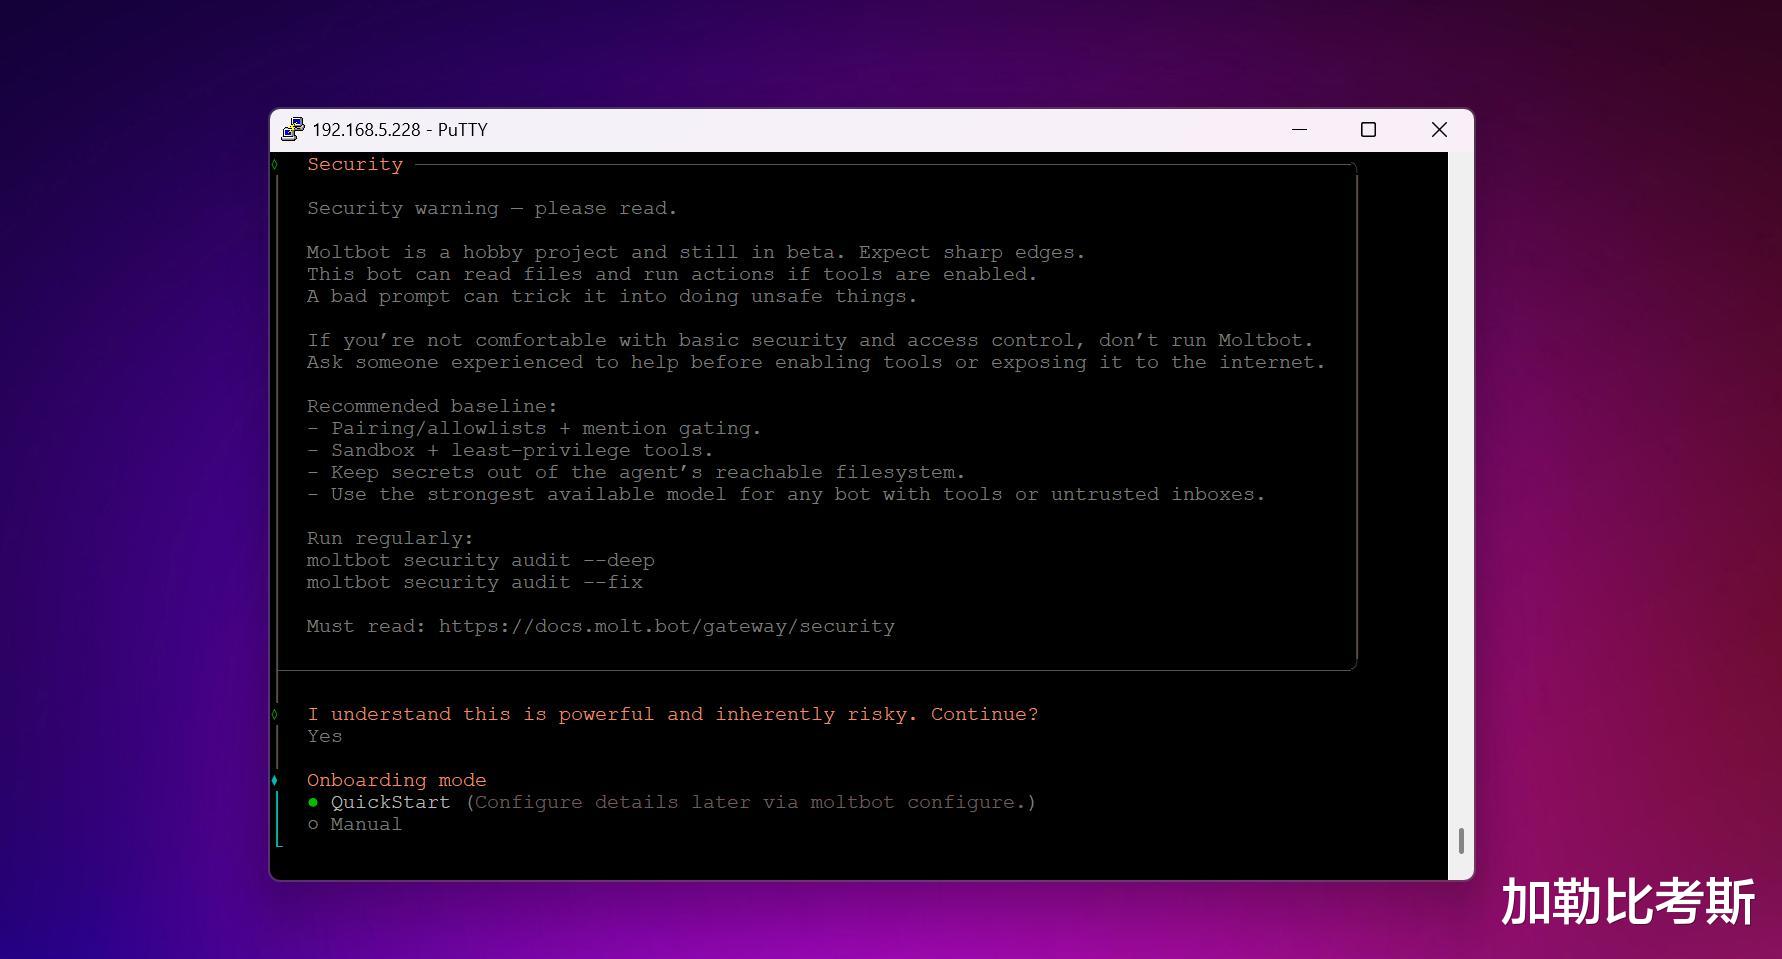The image size is (1782, 959).
Task: Click the window title '192.168.5.228 - PuTTY'
Action: (x=400, y=129)
